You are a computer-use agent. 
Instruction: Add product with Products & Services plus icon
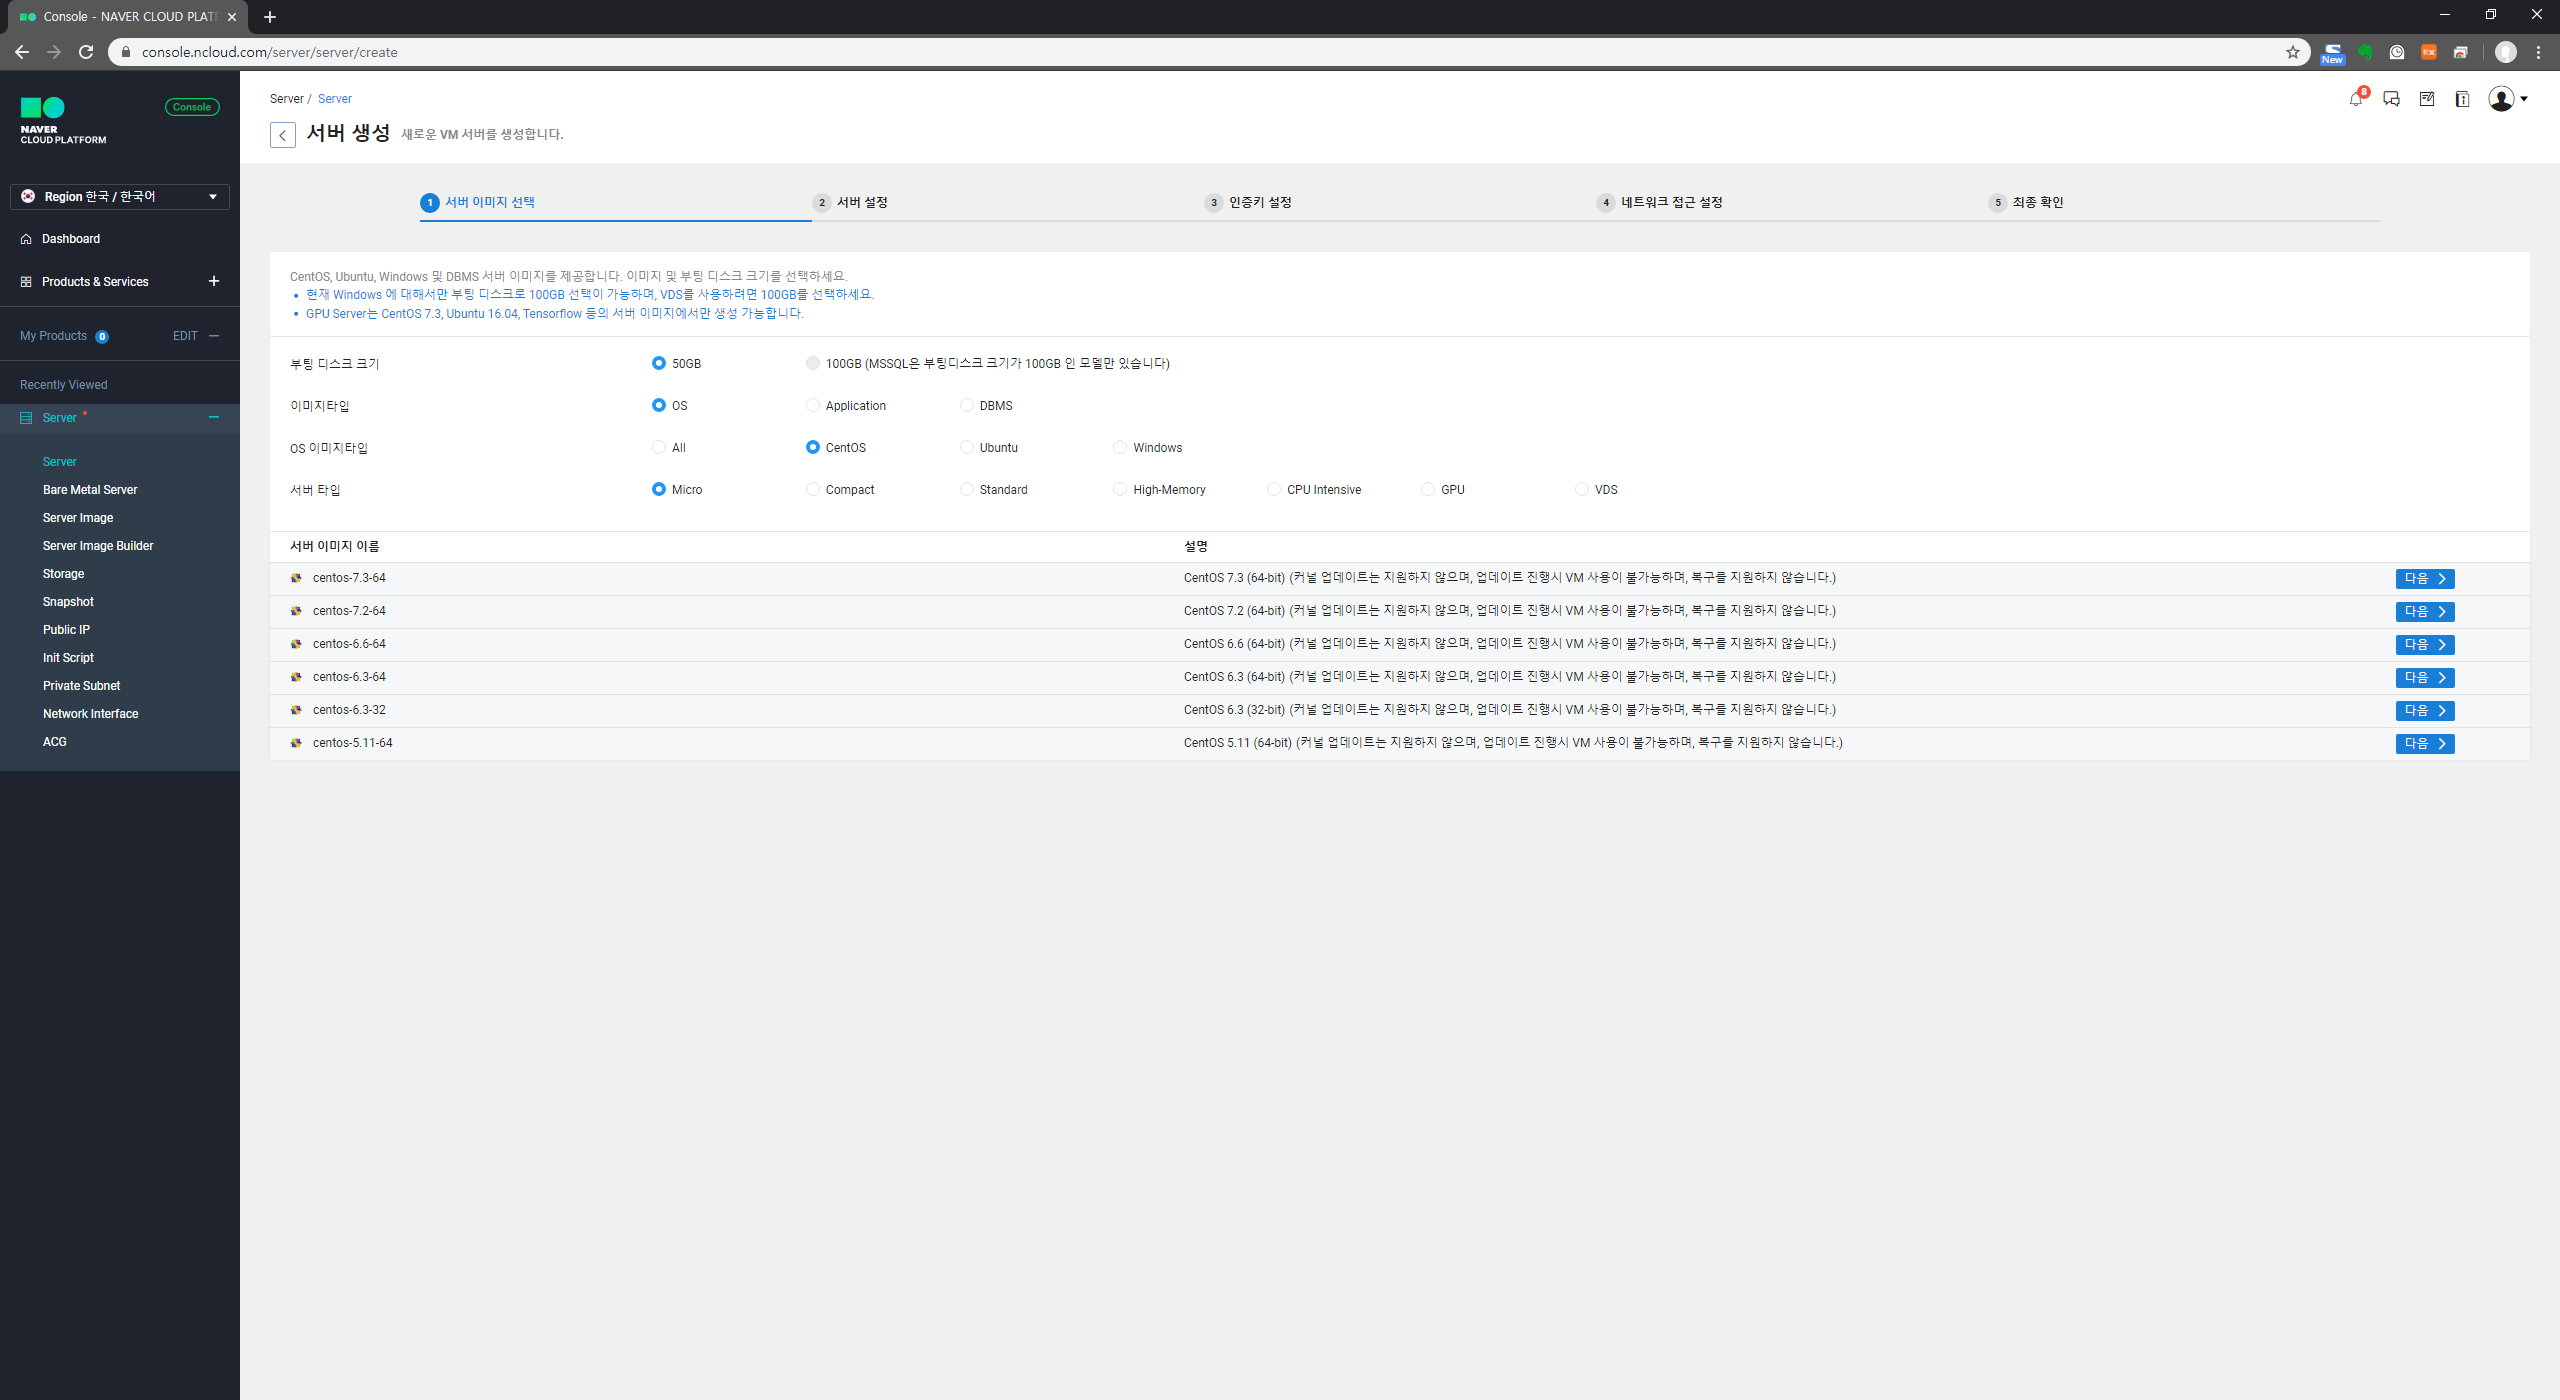click(x=214, y=281)
